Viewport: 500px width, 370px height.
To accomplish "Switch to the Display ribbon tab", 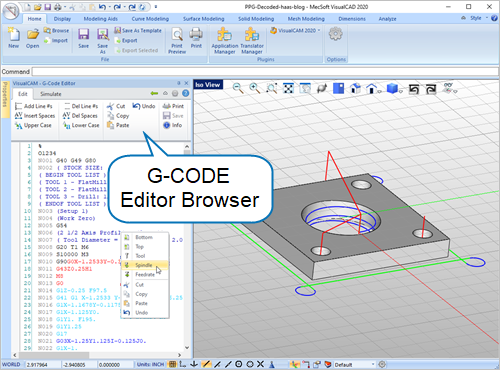I will click(x=62, y=19).
